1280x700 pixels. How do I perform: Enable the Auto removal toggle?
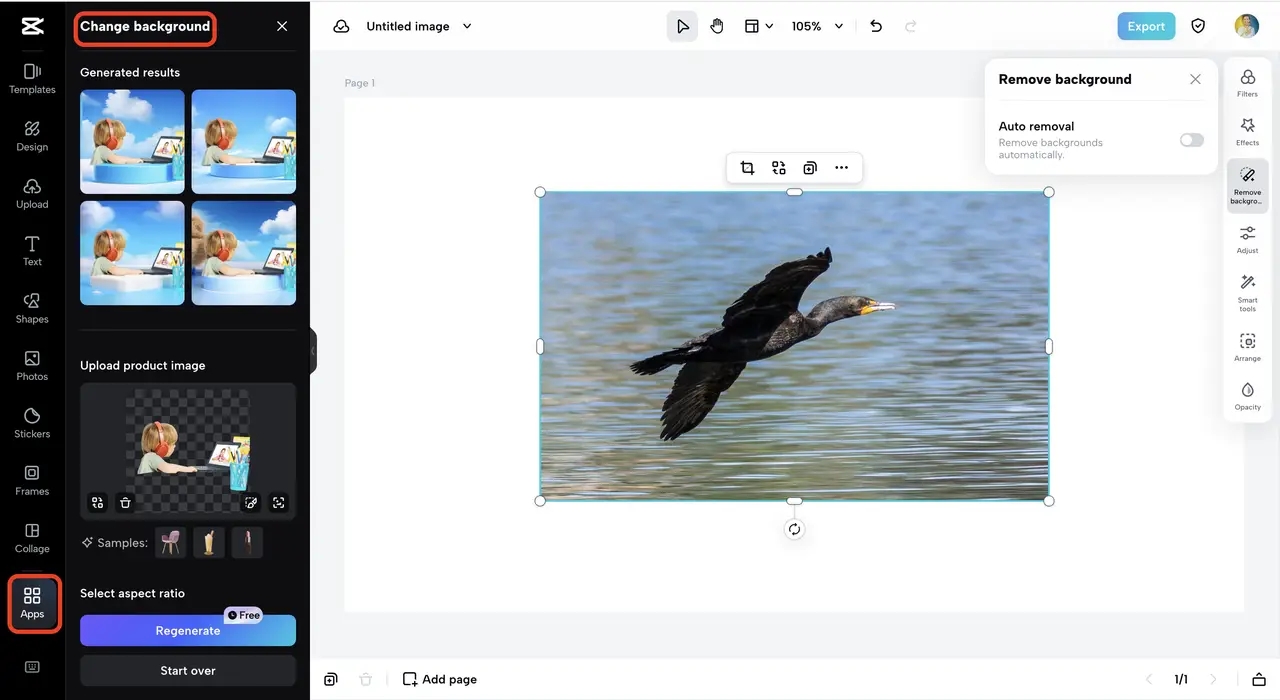[1191, 140]
